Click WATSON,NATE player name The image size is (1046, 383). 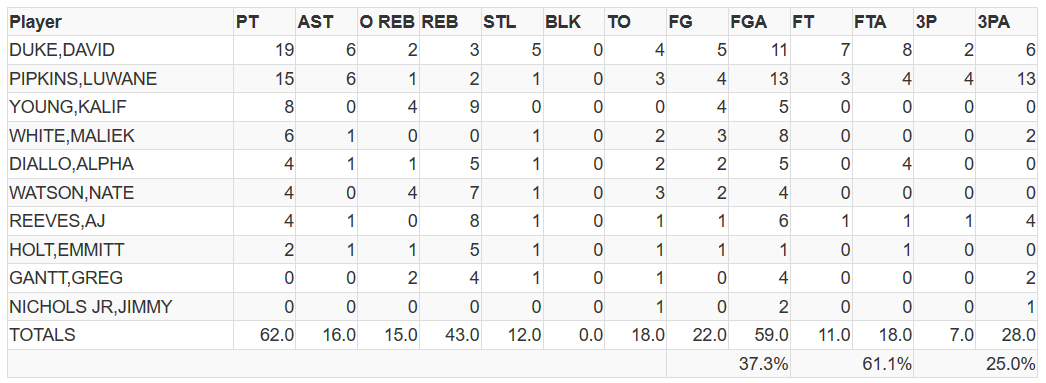[x=71, y=193]
